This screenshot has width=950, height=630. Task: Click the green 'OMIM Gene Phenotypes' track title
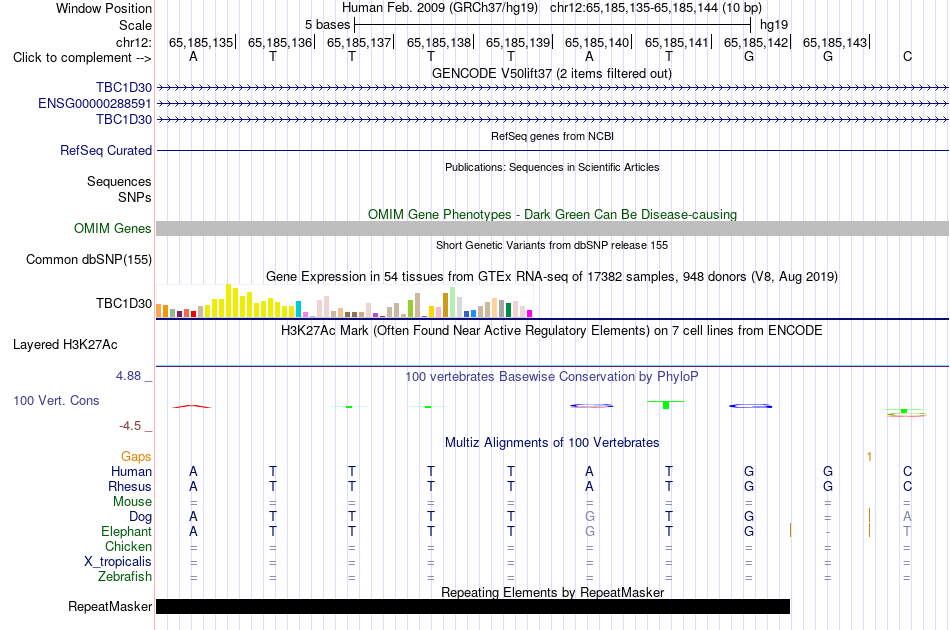tap(552, 214)
